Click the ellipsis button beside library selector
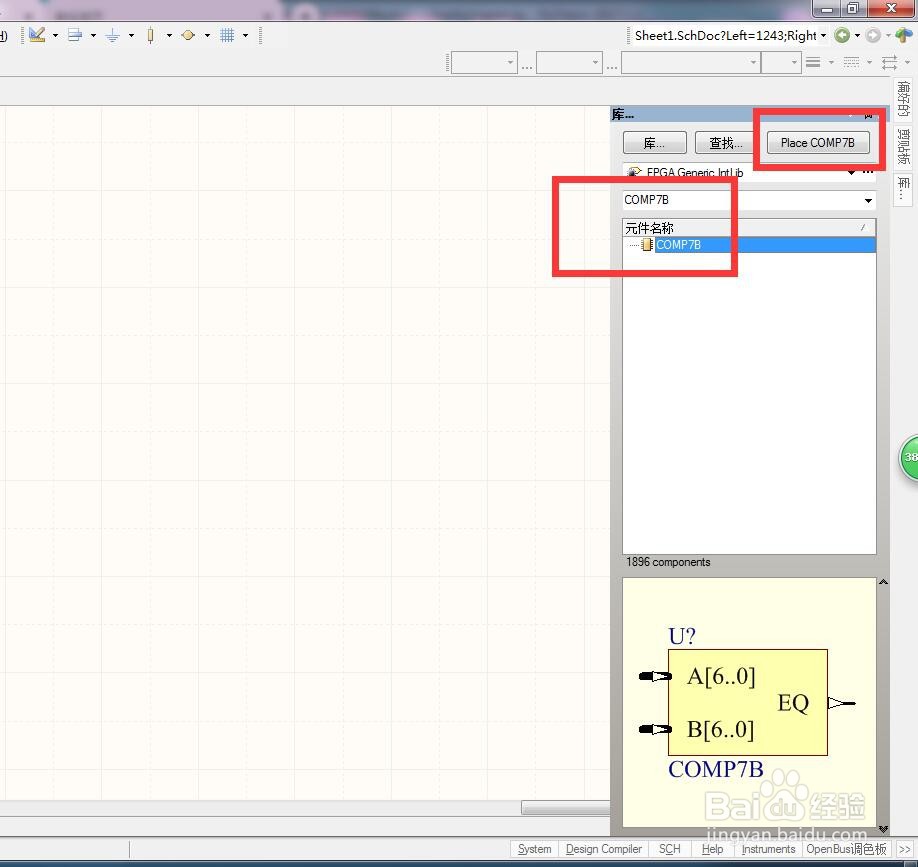918x867 pixels. (x=868, y=172)
